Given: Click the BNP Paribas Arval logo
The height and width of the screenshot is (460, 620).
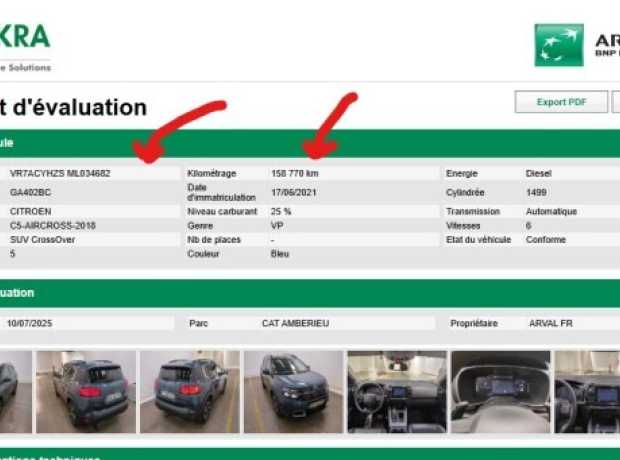Looking at the screenshot, I should (577, 45).
